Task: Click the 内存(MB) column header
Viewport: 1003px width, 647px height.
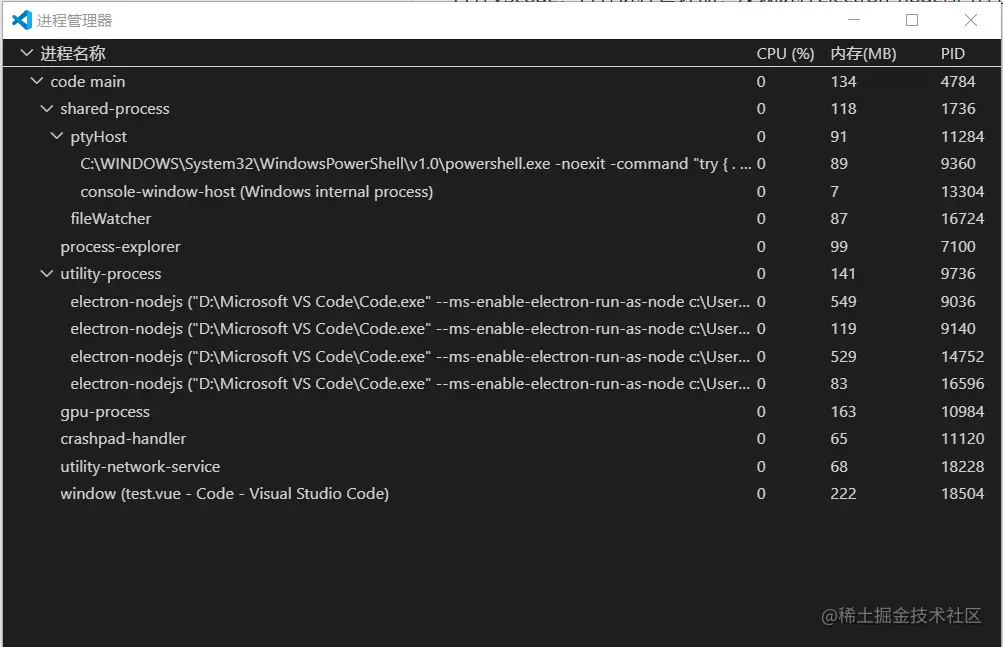Action: pyautogui.click(x=863, y=54)
